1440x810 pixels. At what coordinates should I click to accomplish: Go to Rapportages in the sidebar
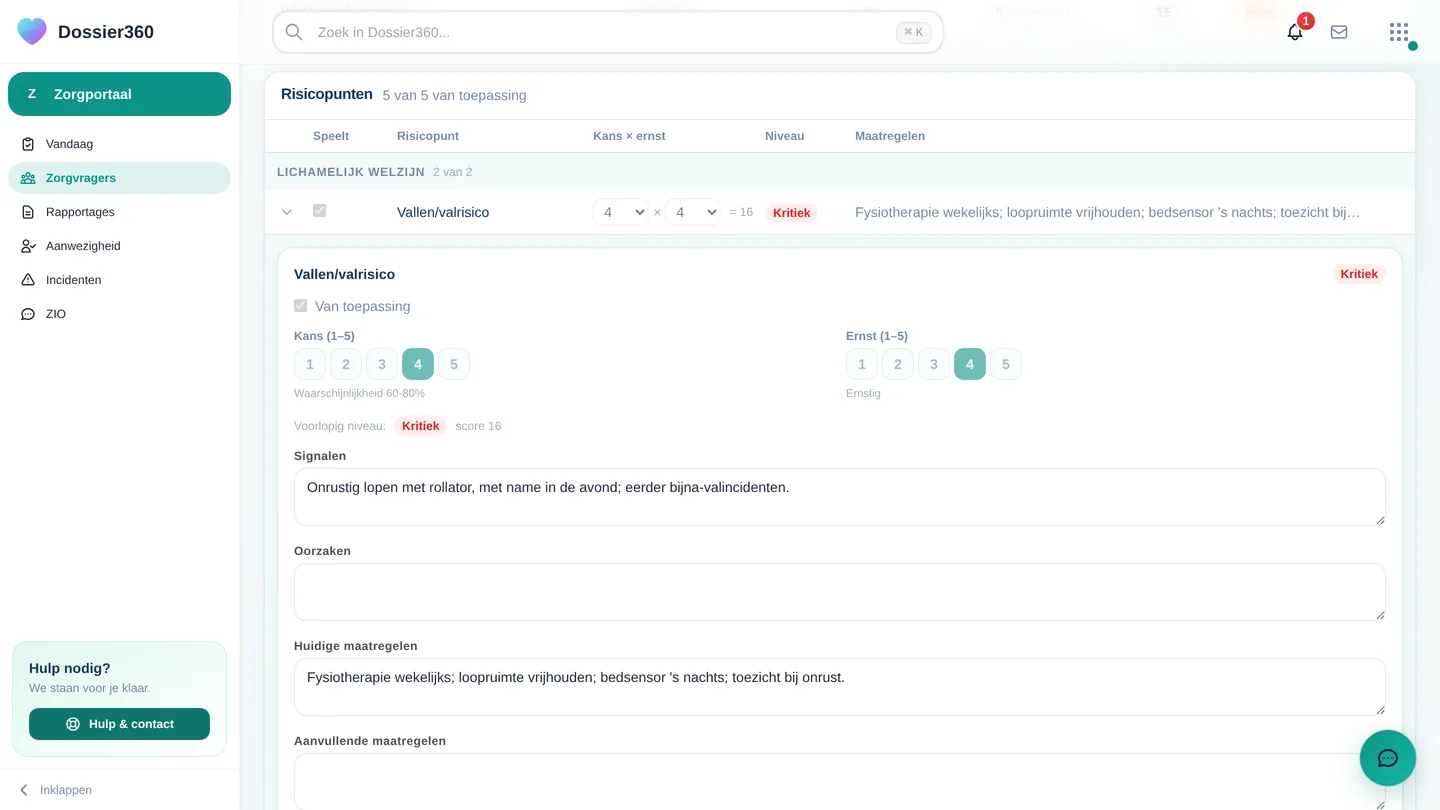pyautogui.click(x=119, y=212)
